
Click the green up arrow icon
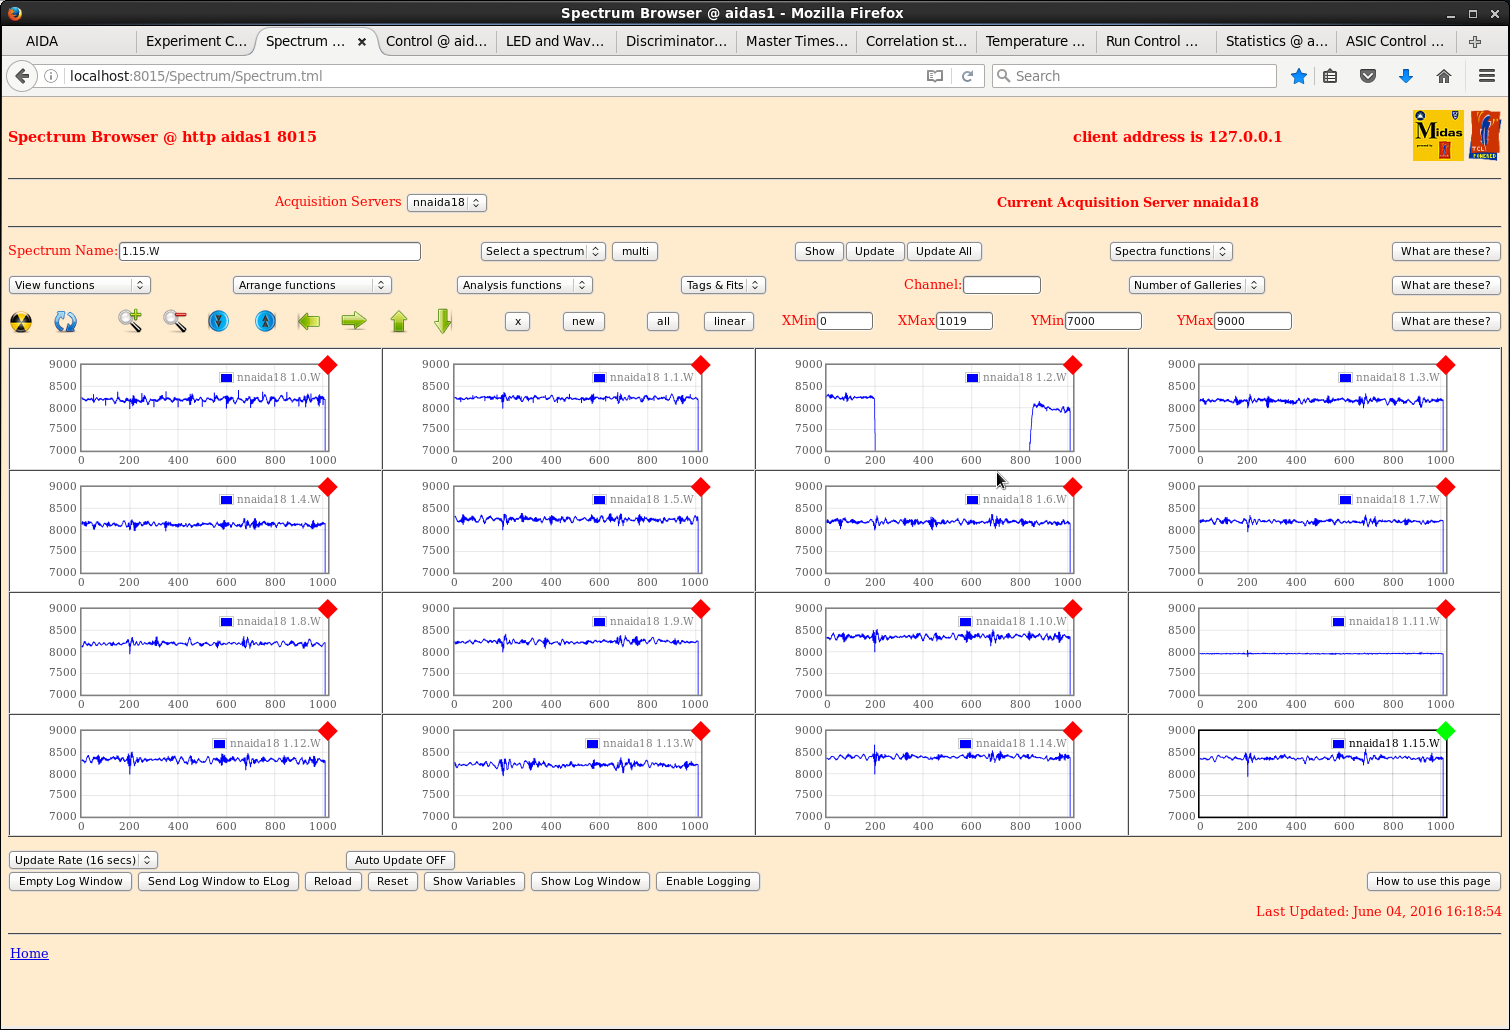point(399,321)
